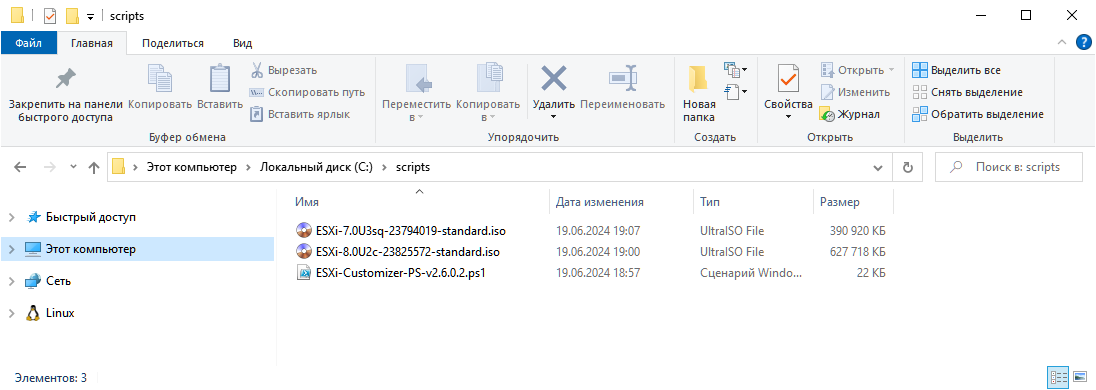The height and width of the screenshot is (390, 1096).
Task: Switch to large thumbnails view icon
Action: coord(1079,378)
